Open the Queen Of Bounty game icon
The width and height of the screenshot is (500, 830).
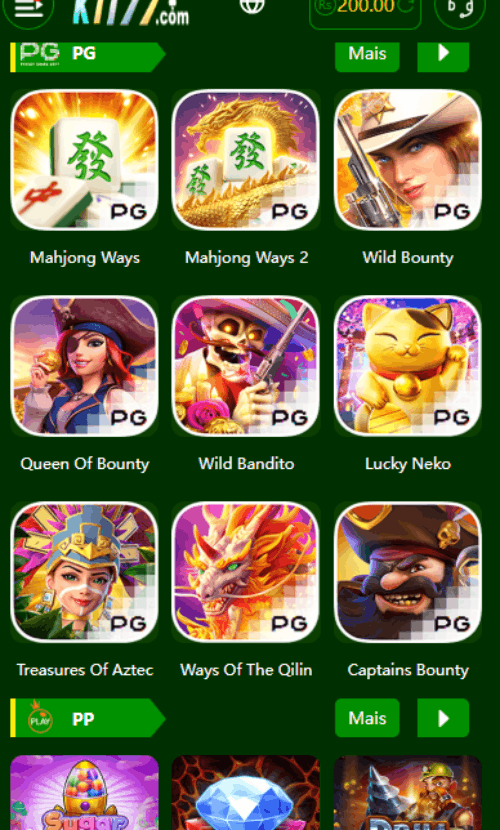pos(85,366)
